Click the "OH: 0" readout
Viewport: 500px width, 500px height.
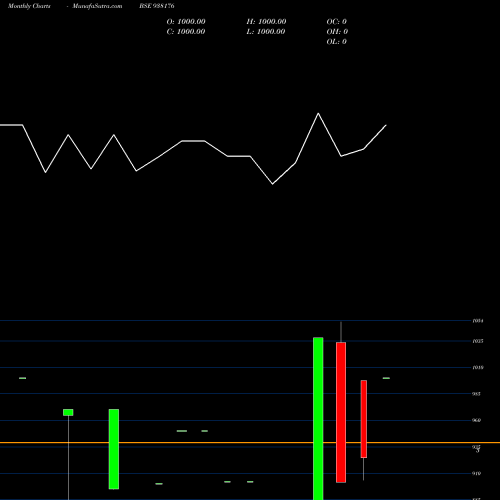[337, 32]
